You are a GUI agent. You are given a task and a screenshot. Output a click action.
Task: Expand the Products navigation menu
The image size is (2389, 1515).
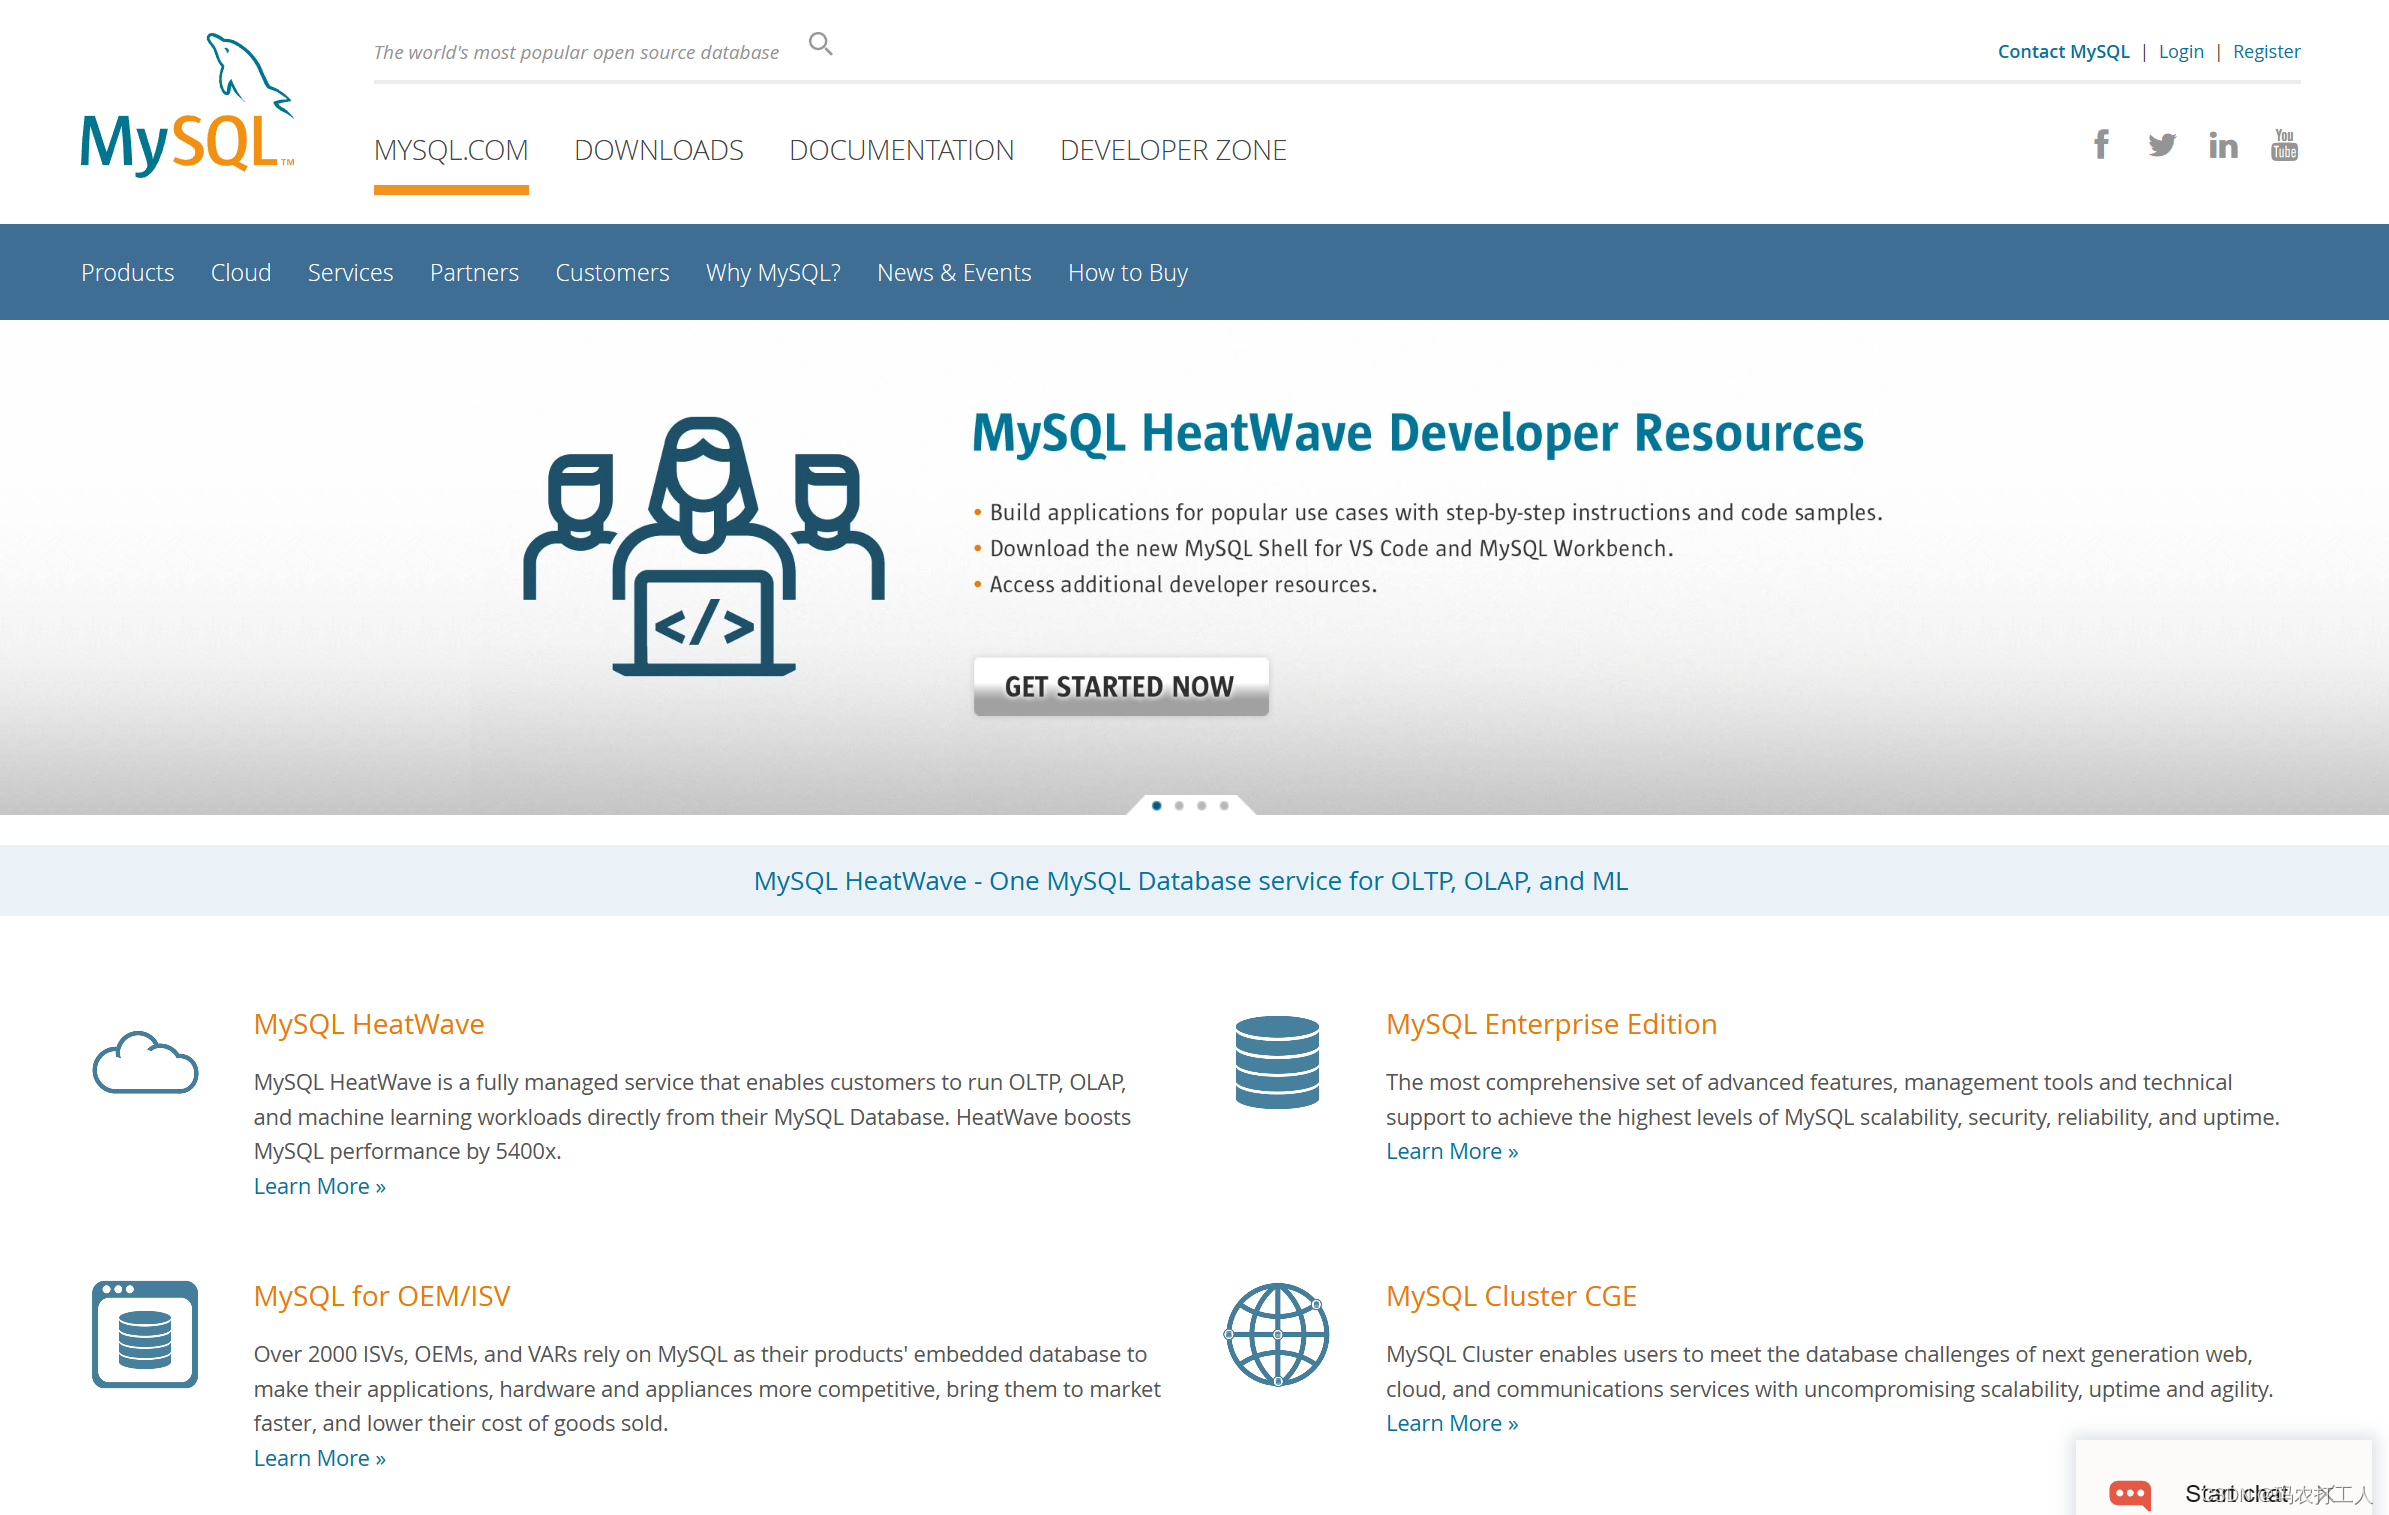point(127,270)
